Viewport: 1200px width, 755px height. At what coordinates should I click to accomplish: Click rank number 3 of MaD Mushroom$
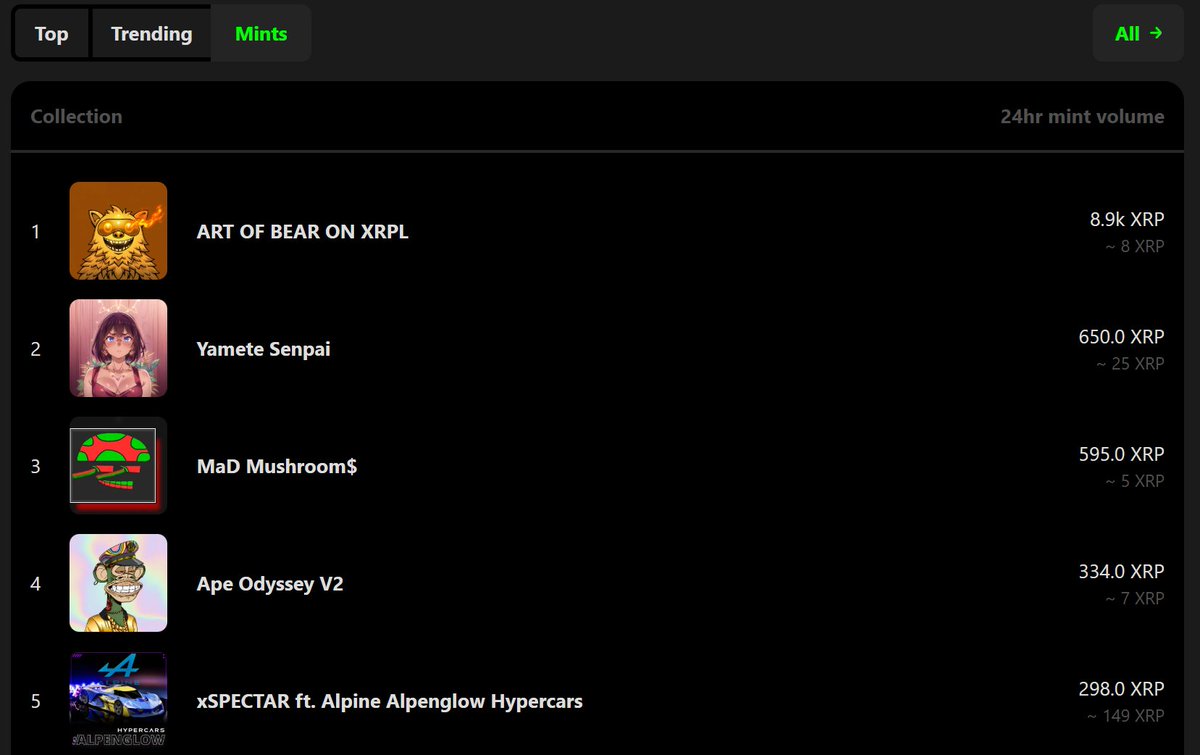(36, 467)
